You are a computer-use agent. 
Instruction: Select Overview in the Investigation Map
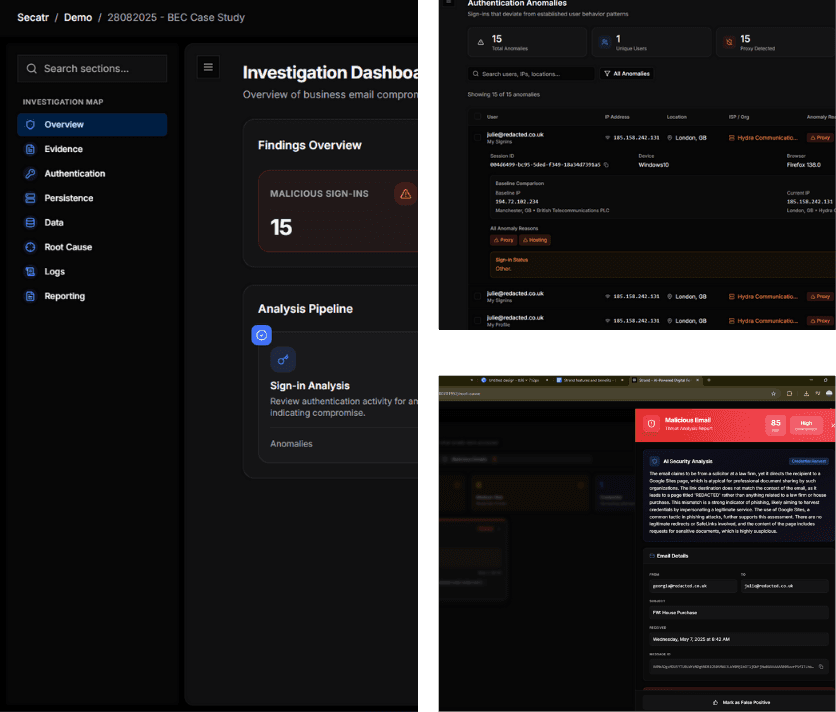click(92, 124)
